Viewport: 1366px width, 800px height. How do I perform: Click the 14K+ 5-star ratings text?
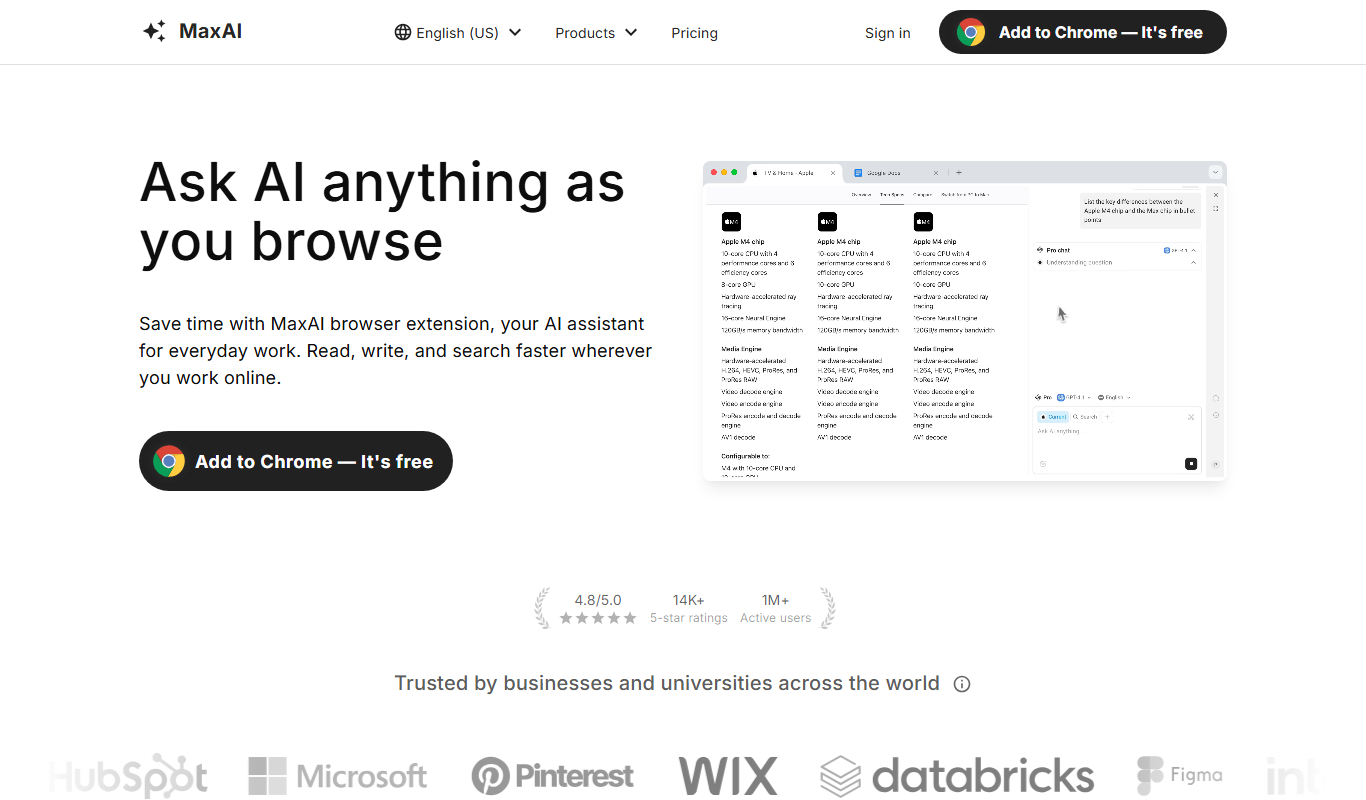(689, 608)
